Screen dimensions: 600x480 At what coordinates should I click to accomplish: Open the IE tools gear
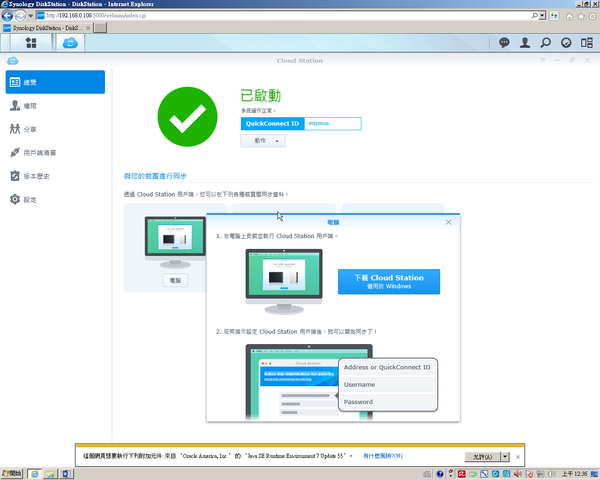pos(592,16)
